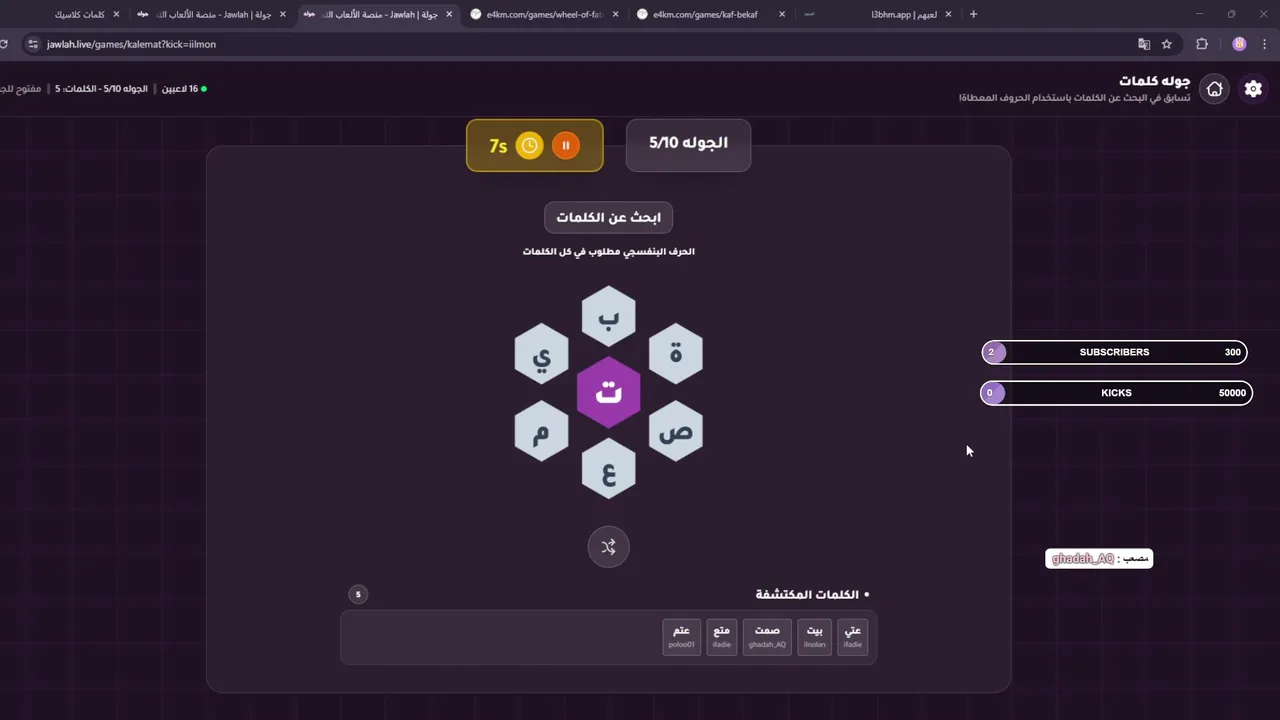View site information icon in address bar
Viewport: 1280px width, 720px height.
click(33, 44)
